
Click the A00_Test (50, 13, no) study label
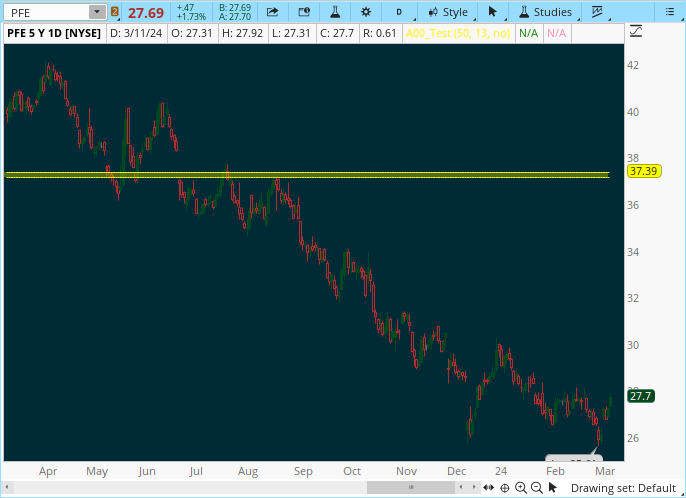coord(458,33)
